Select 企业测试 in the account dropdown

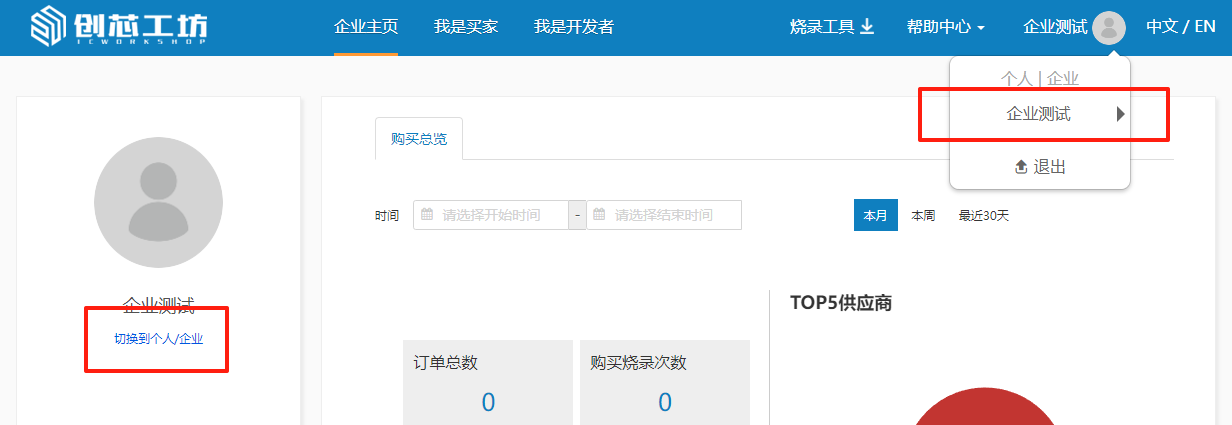(1039, 114)
